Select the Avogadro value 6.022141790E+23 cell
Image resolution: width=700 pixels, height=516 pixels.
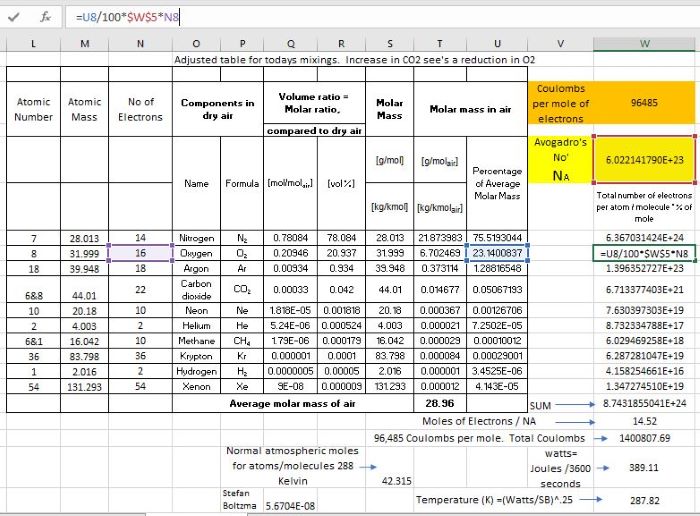tap(644, 160)
